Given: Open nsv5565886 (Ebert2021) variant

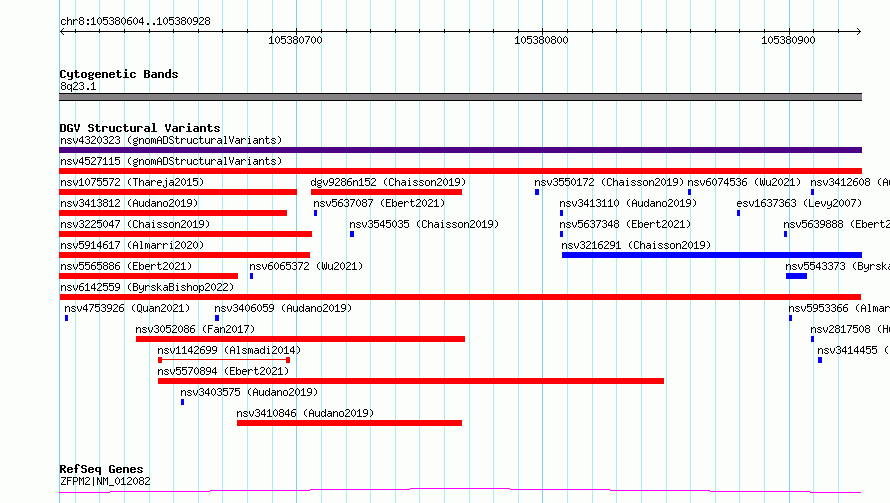Looking at the screenshot, I should click(126, 266).
